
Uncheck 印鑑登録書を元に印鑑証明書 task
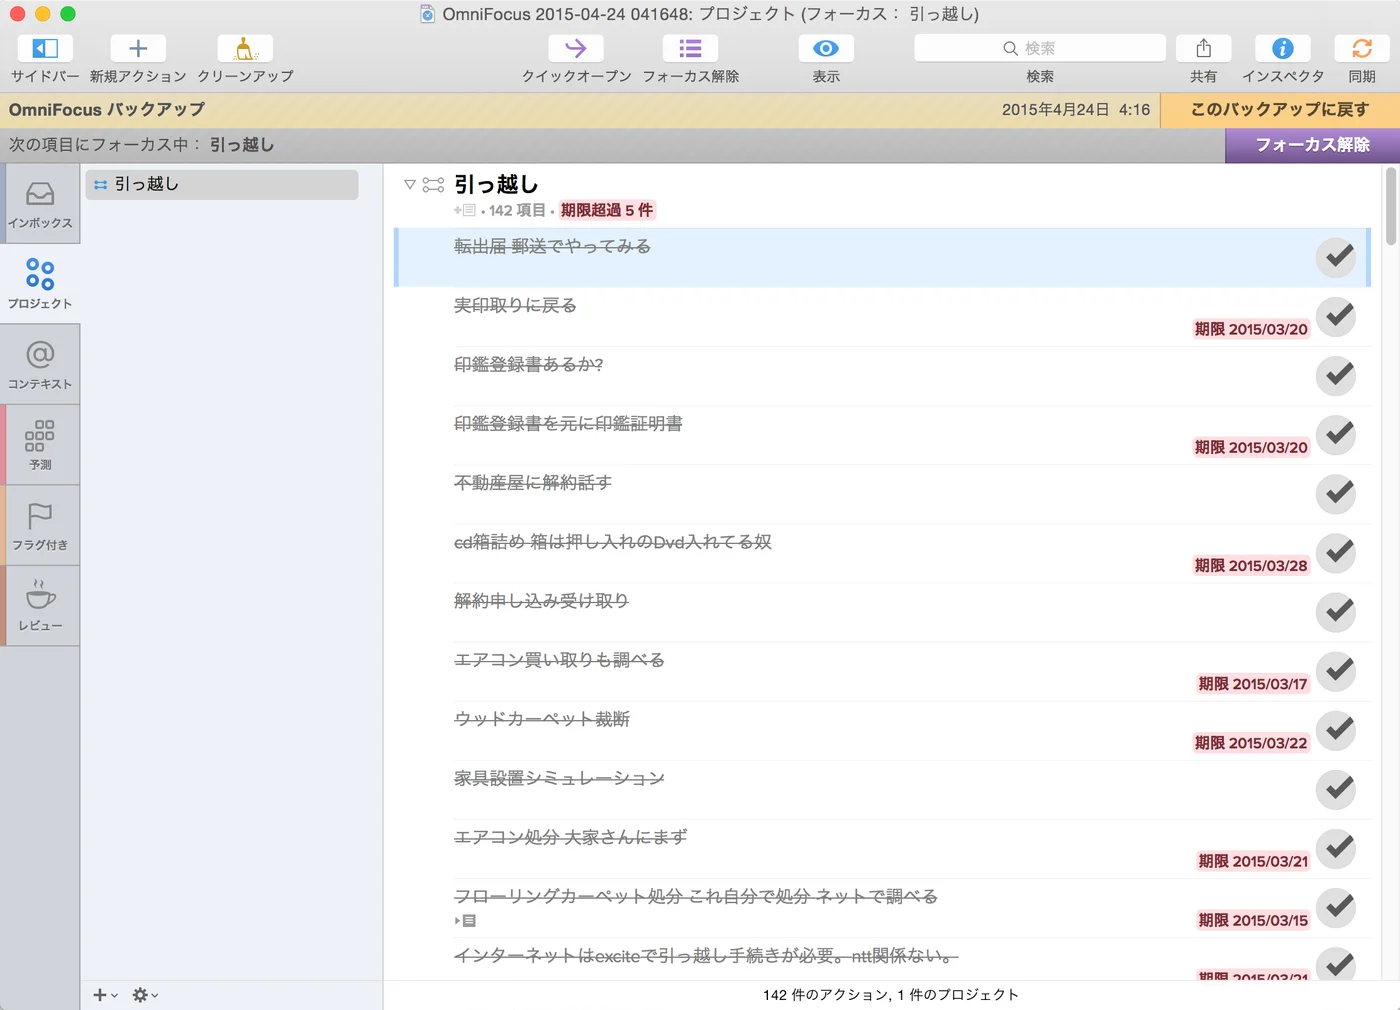coord(1336,434)
